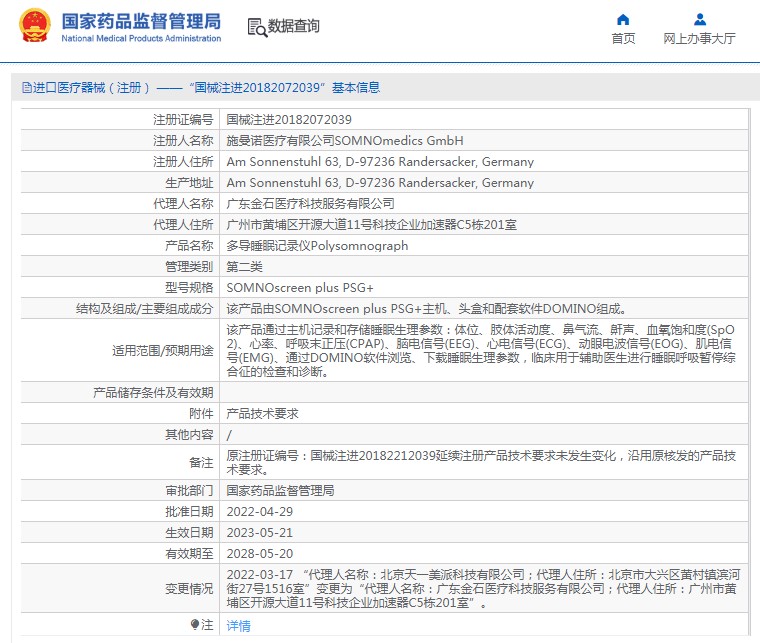Image resolution: width=760 pixels, height=643 pixels.
Task: Open 网上办事大厅 user icon
Action: [x=699, y=19]
